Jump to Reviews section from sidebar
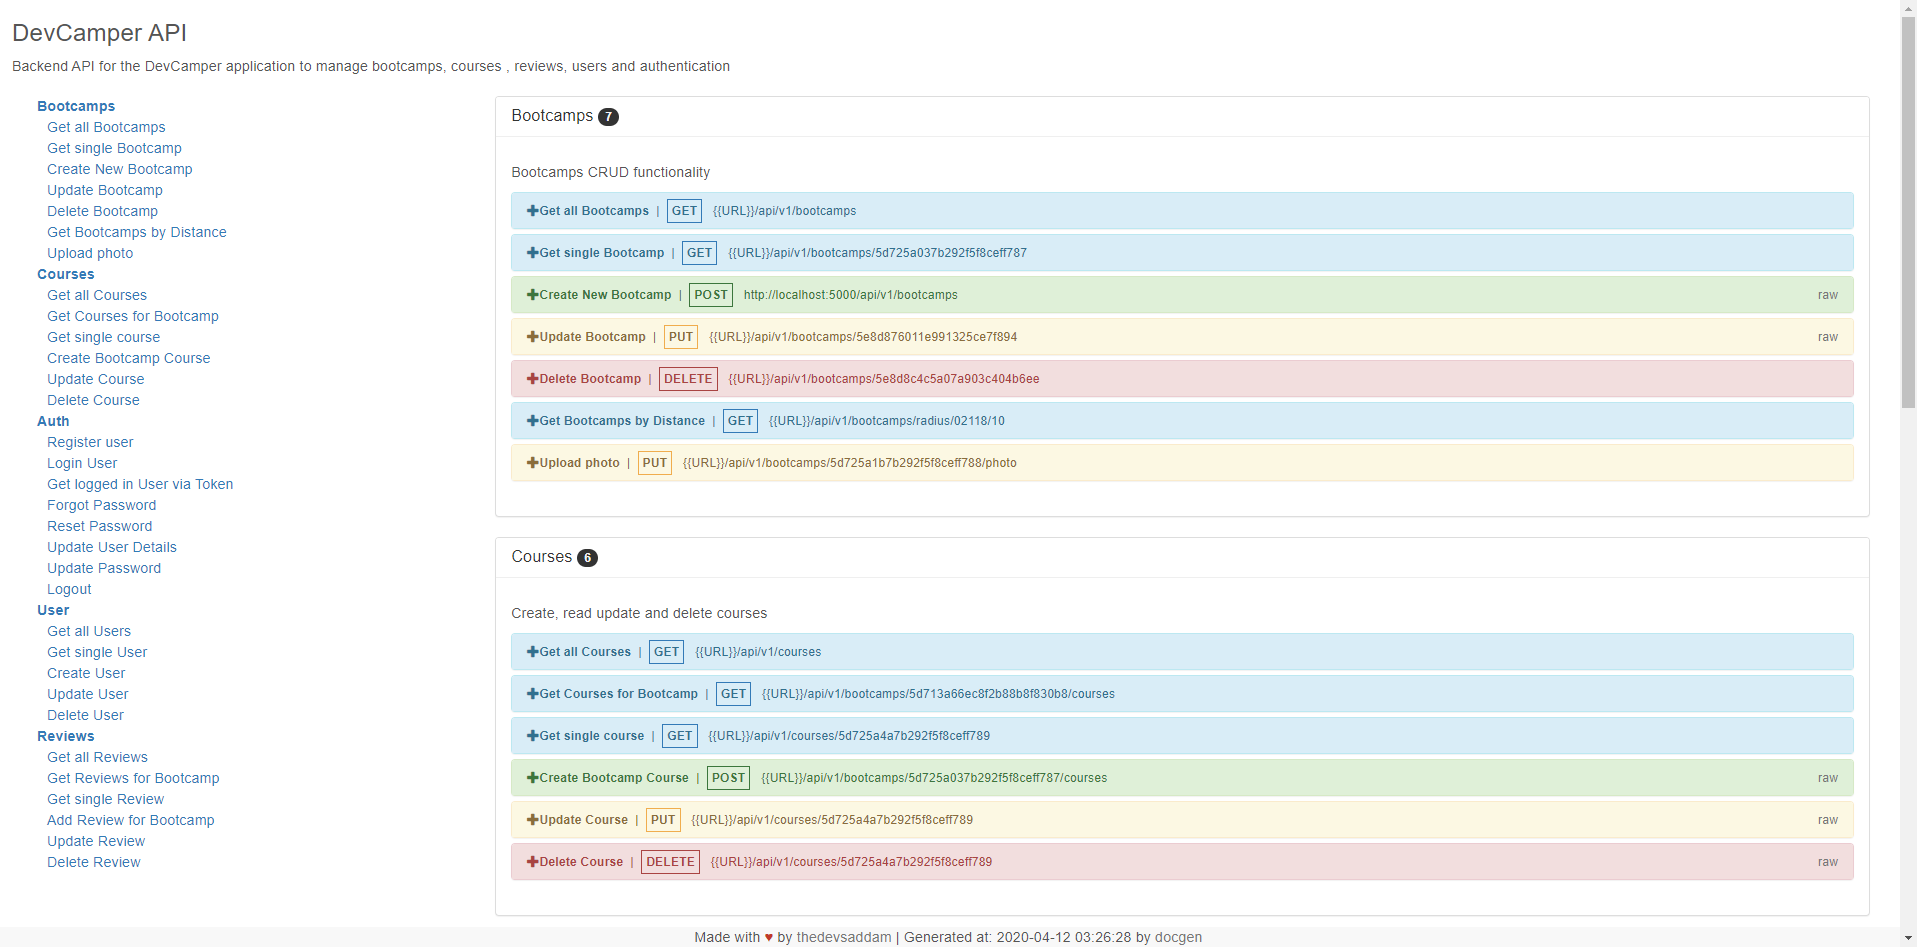The height and width of the screenshot is (947, 1917). click(x=66, y=736)
